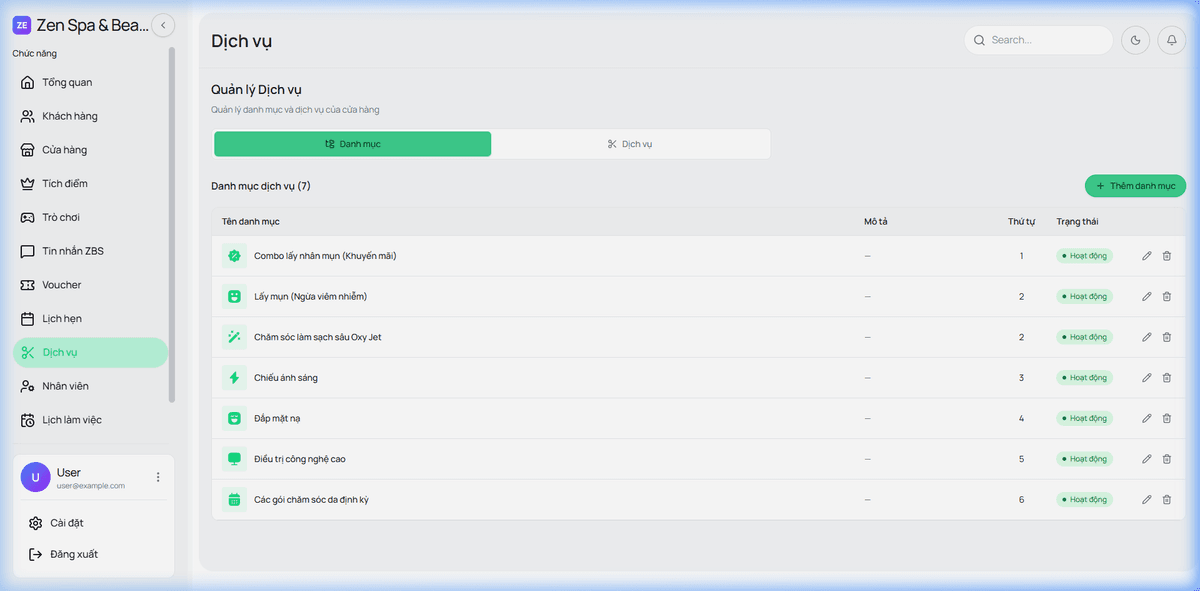Screen dimensions: 1200x591
Task: Delete Các gói chăm sóc da định kỳ
Action: (1167, 499)
